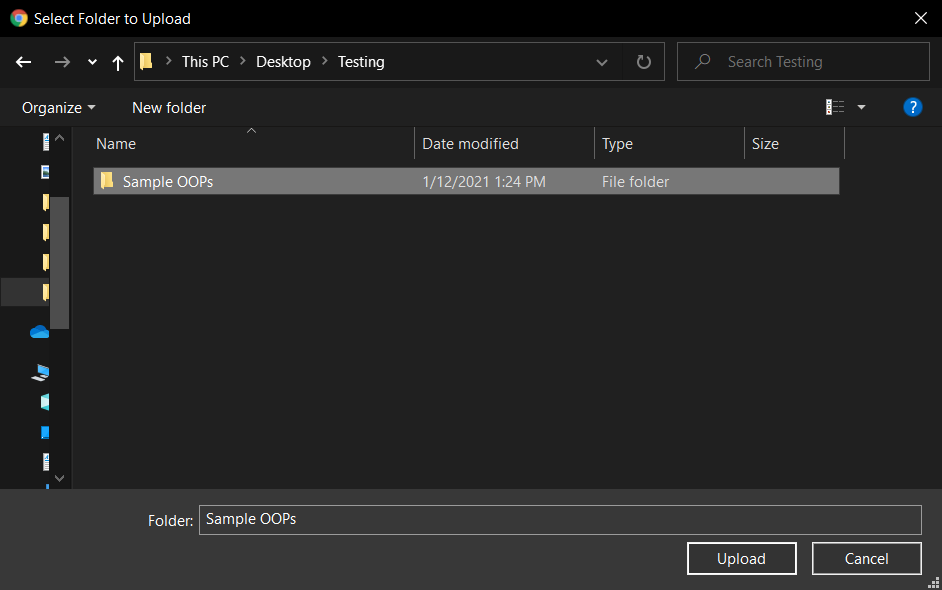Click the Back navigation arrow
The height and width of the screenshot is (590, 942).
click(24, 62)
